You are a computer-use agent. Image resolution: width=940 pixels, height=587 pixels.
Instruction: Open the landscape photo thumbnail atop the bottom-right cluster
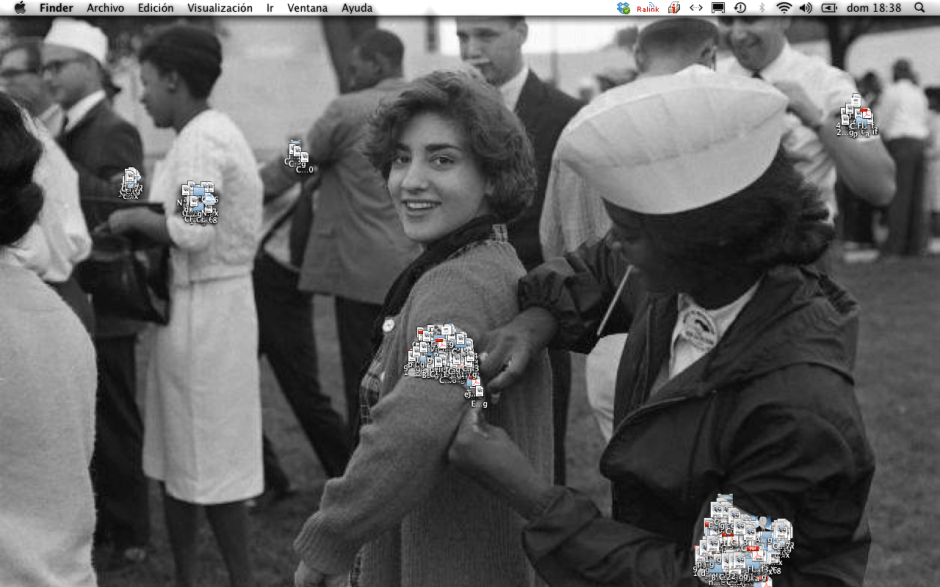[x=725, y=497]
